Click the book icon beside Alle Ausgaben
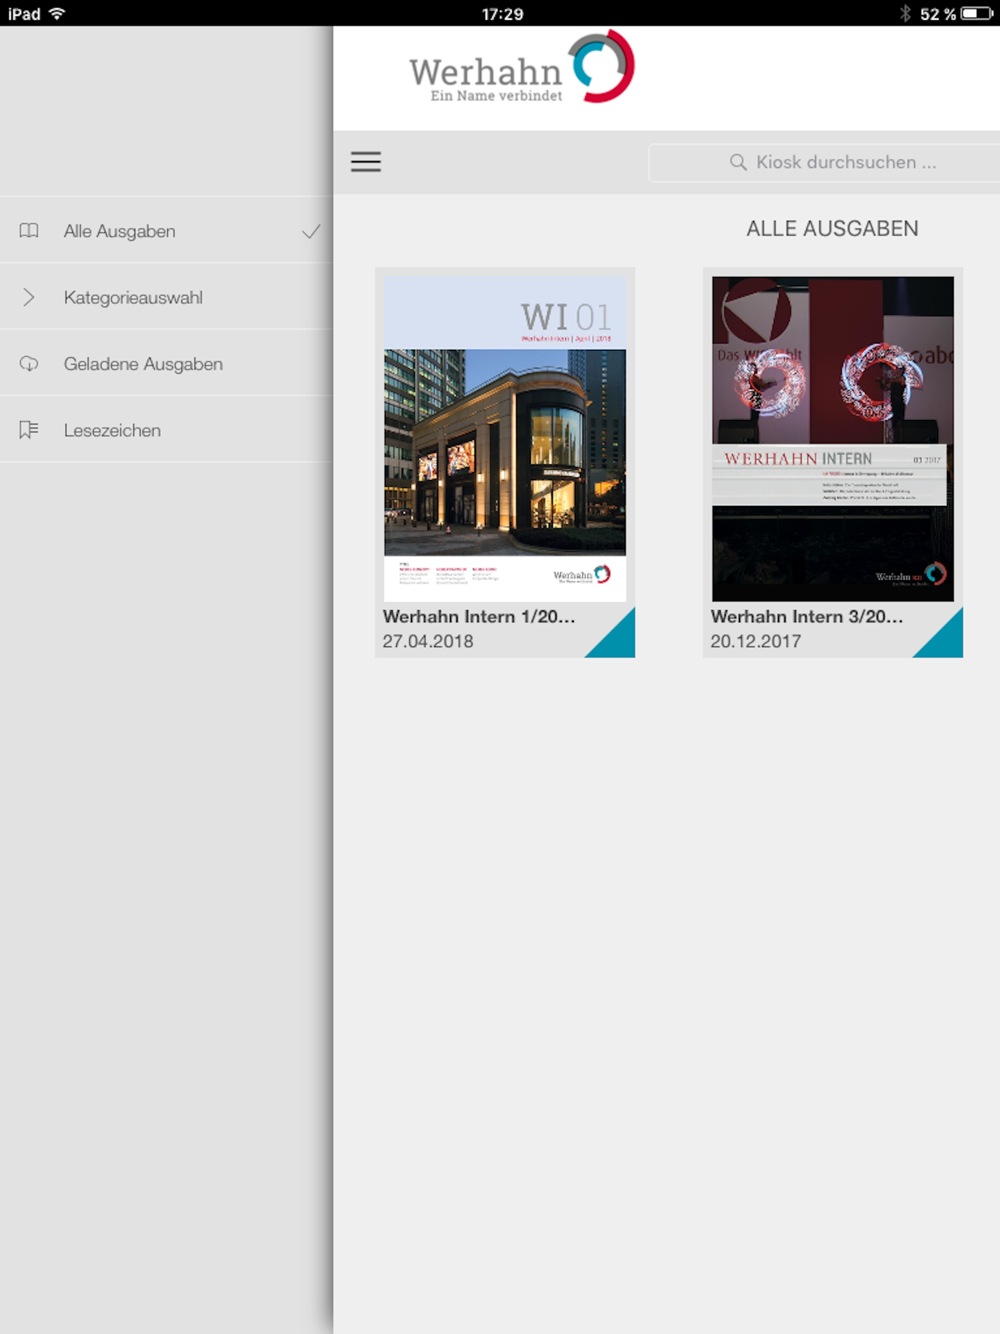Viewport: 1000px width, 1334px height. coord(29,231)
